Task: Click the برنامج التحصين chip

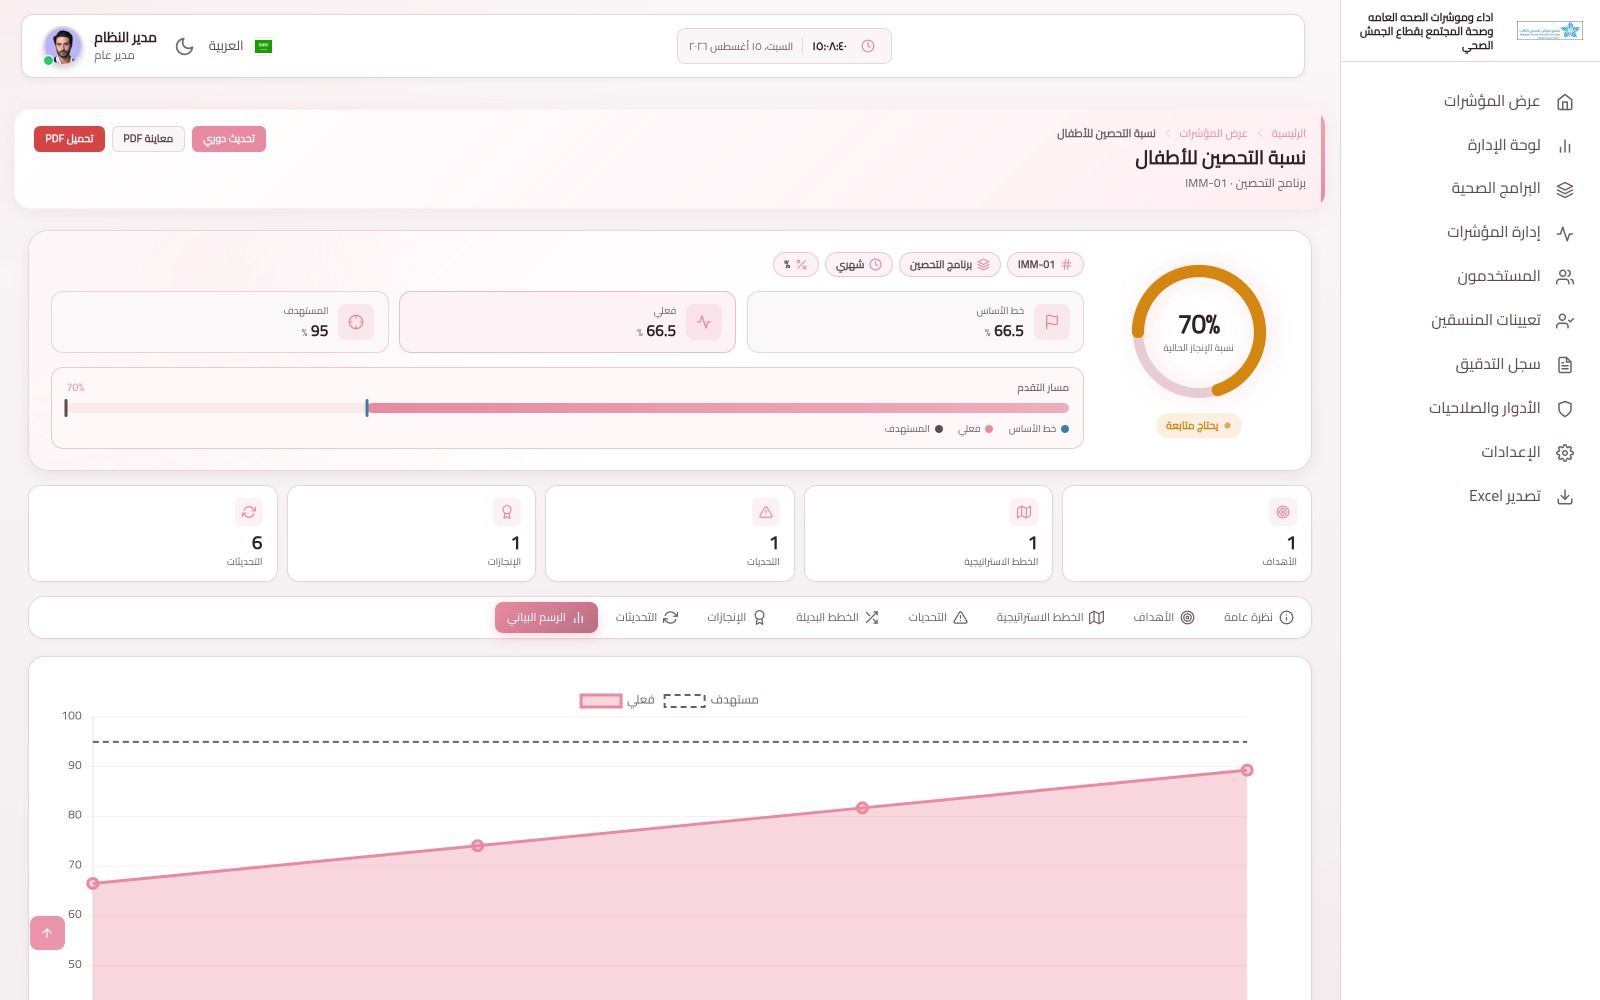Action: click(x=950, y=265)
